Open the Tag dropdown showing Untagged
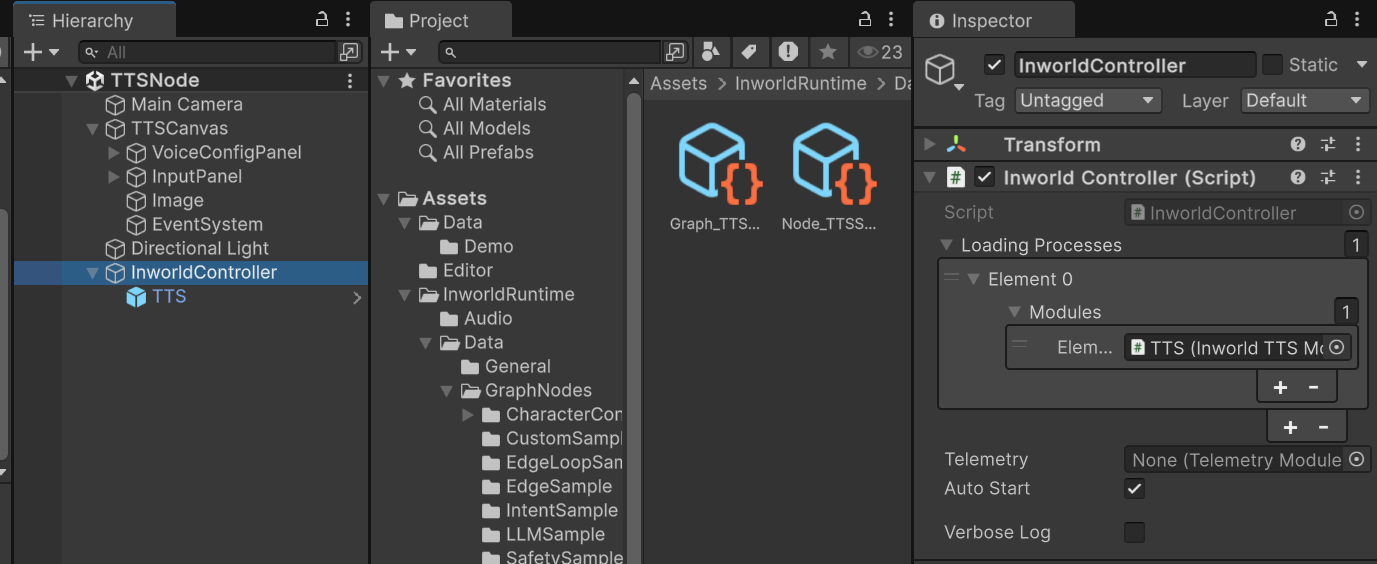Viewport: 1377px width, 564px height. pyautogui.click(x=1088, y=101)
